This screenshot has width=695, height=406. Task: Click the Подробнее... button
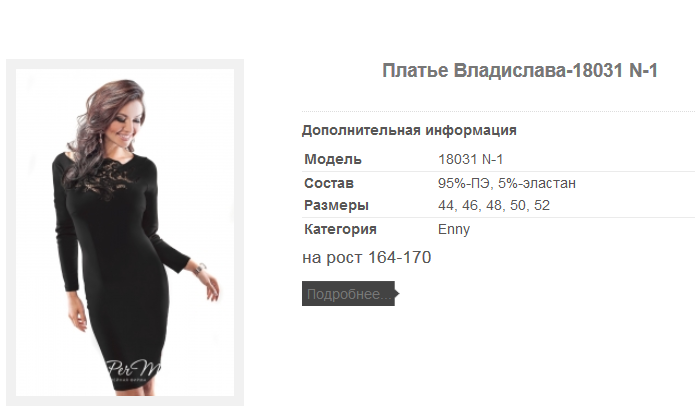point(348,293)
